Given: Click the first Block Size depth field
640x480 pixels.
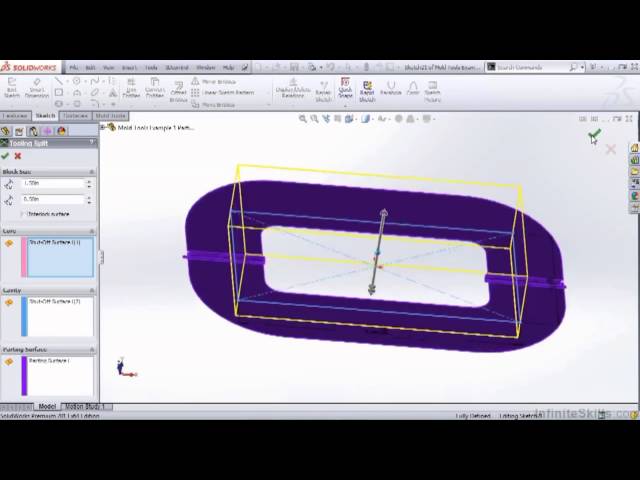Looking at the screenshot, I should [x=53, y=184].
